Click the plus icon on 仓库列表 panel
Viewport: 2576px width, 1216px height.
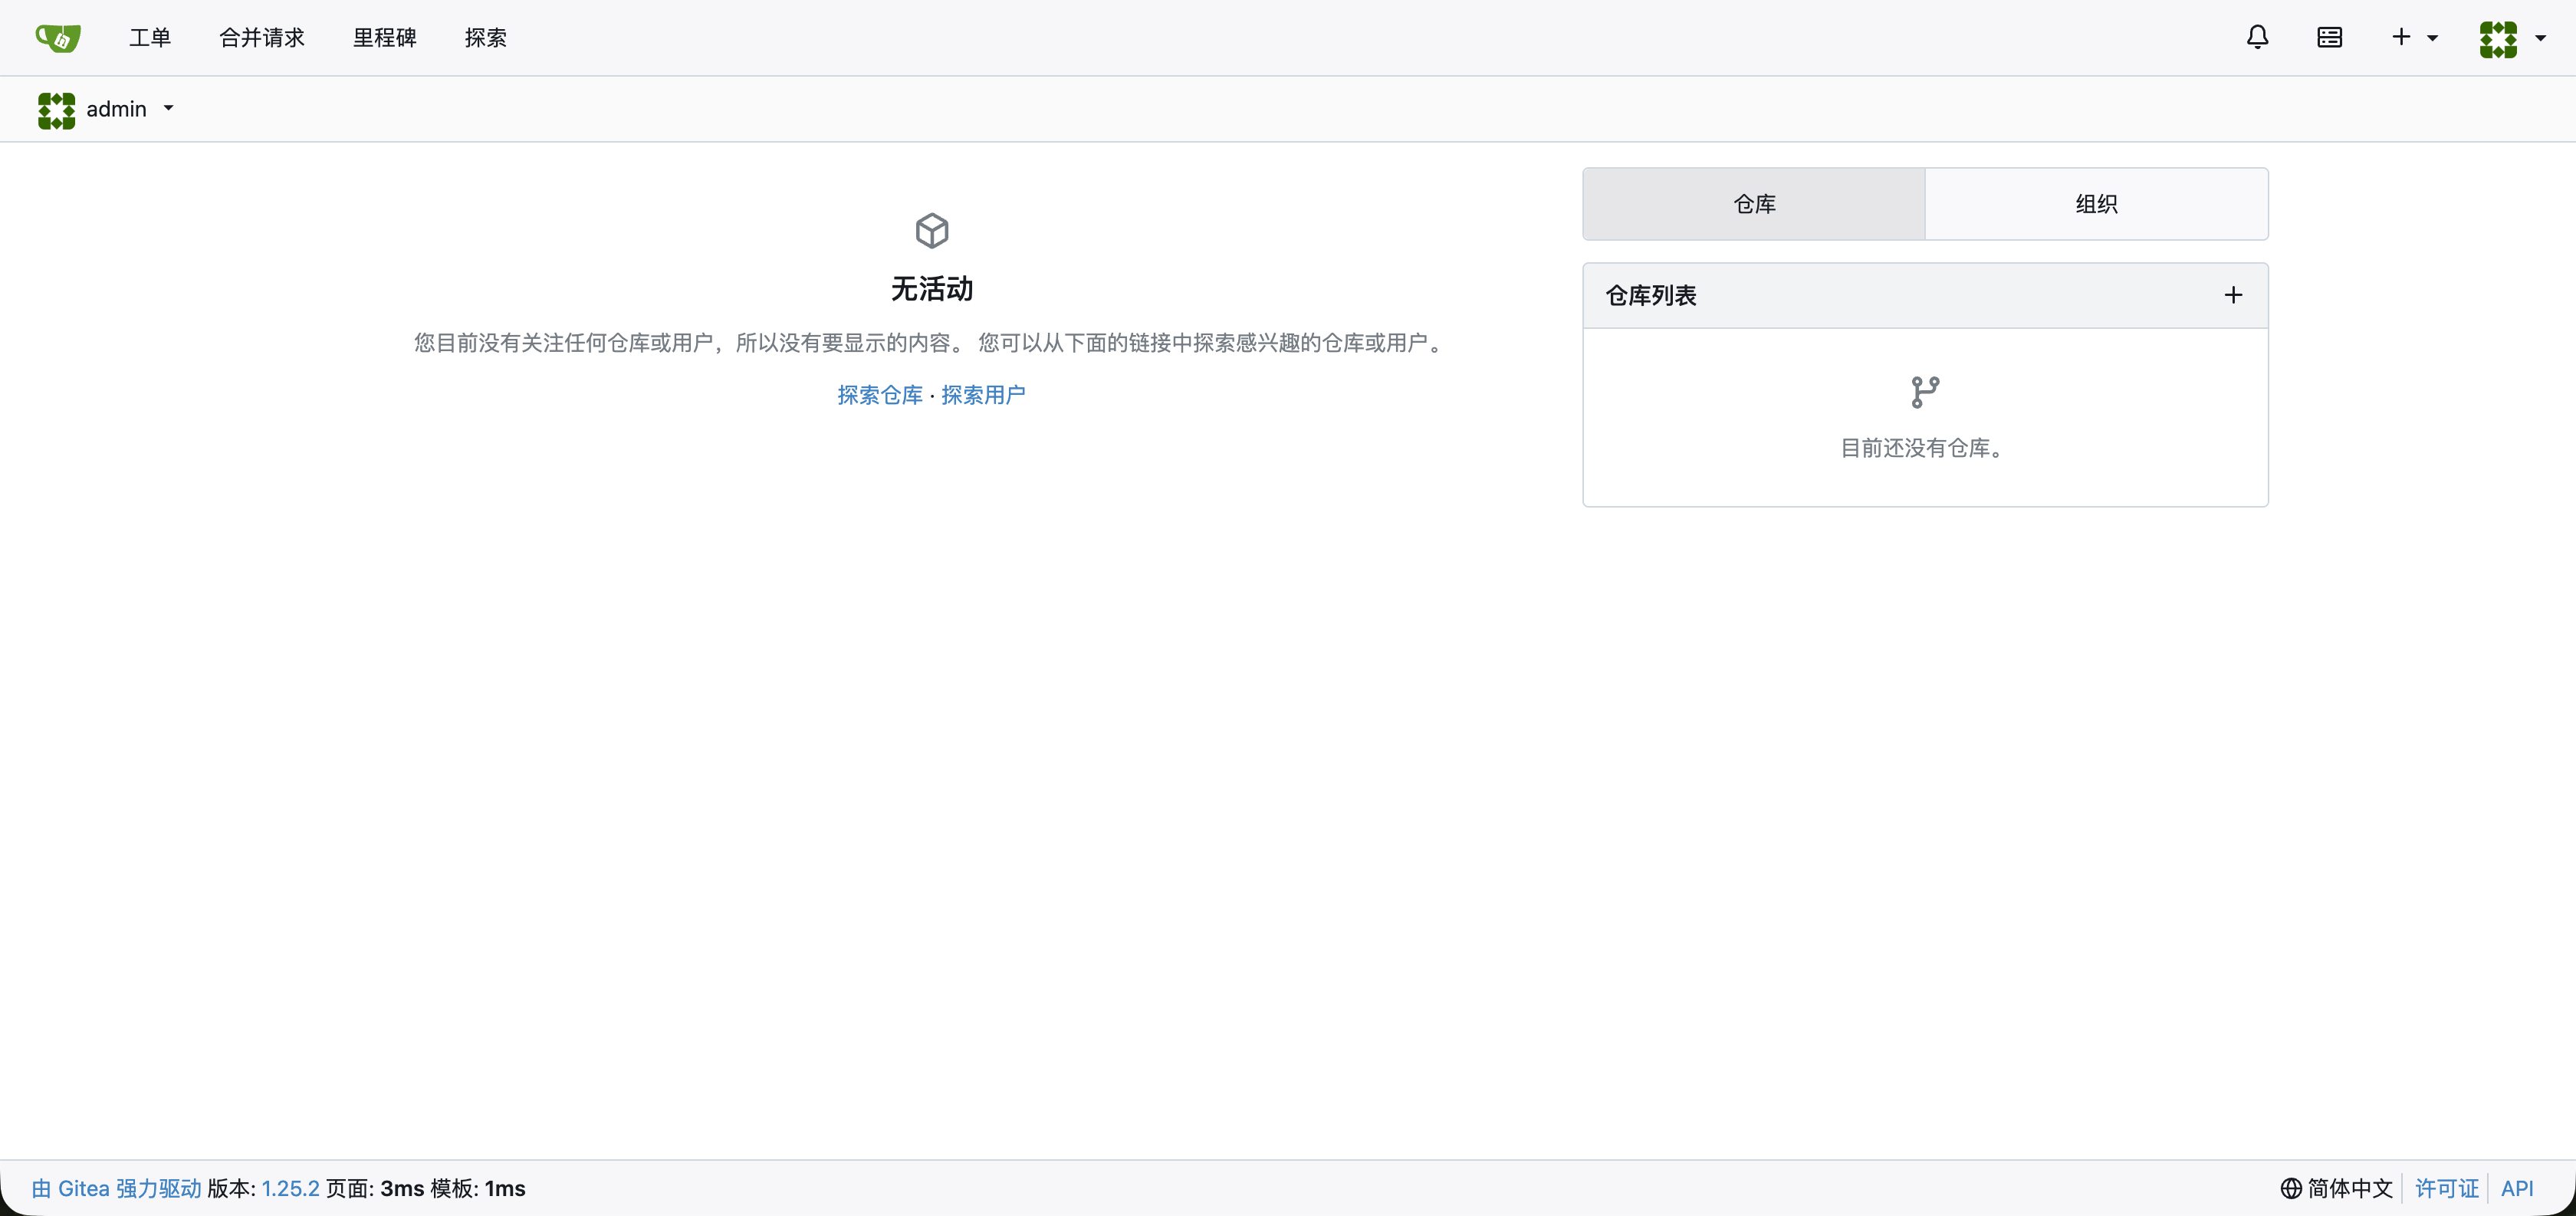tap(2234, 295)
